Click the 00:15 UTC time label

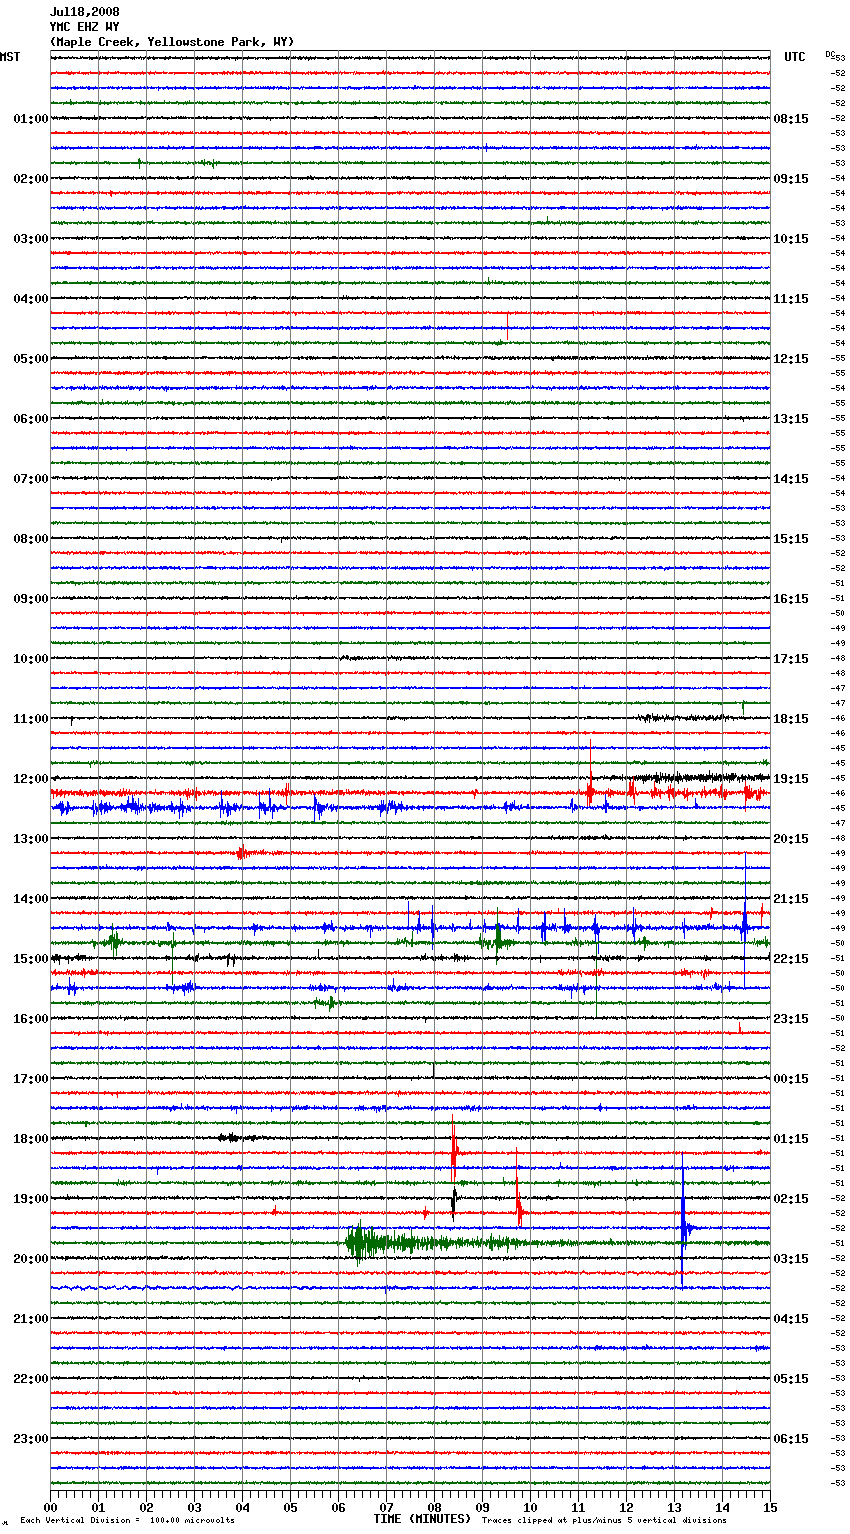tap(791, 1079)
